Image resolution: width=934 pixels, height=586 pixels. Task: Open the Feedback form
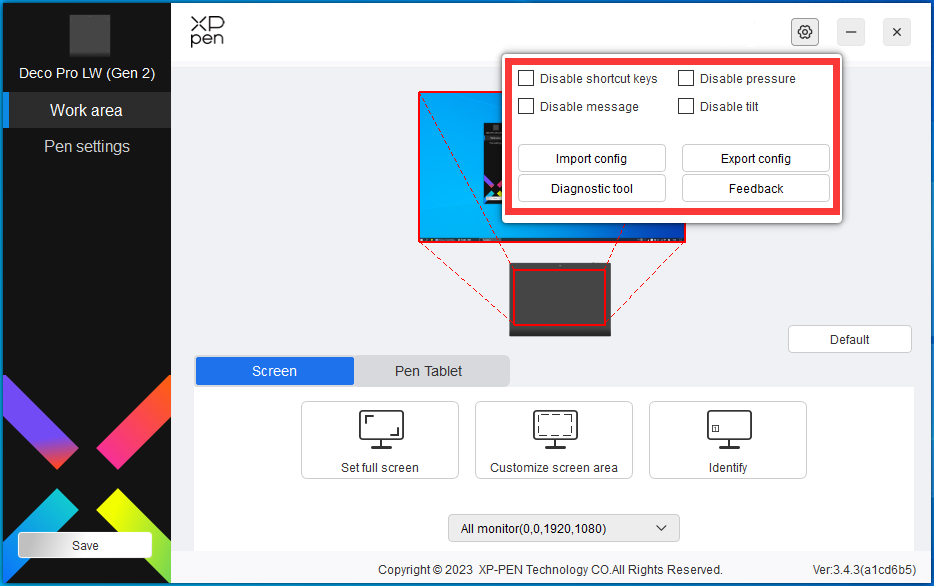756,188
